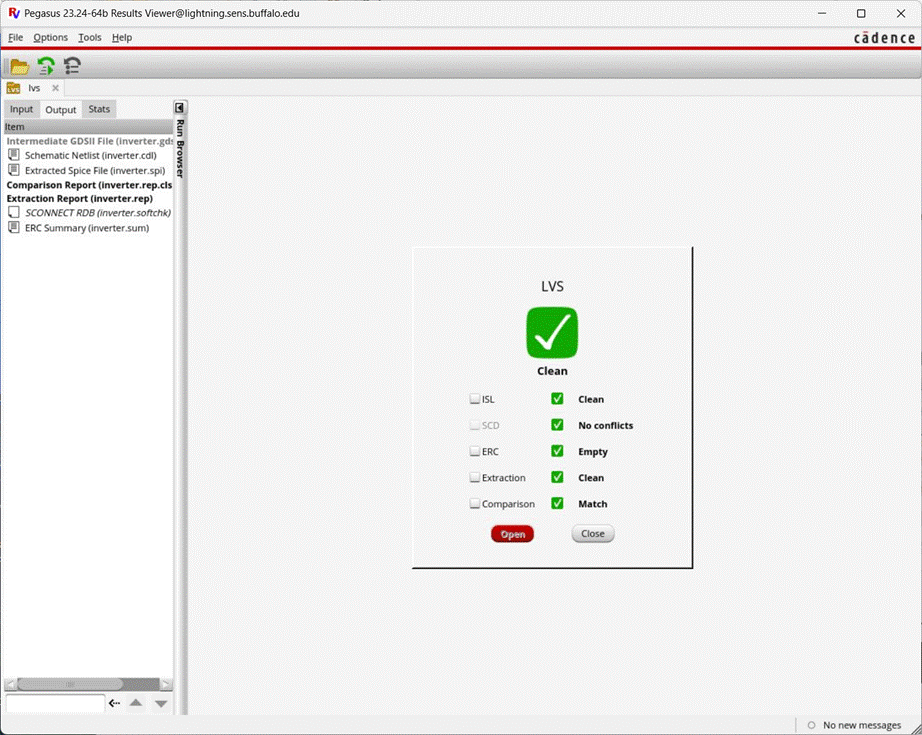Open the File menu

[15, 37]
